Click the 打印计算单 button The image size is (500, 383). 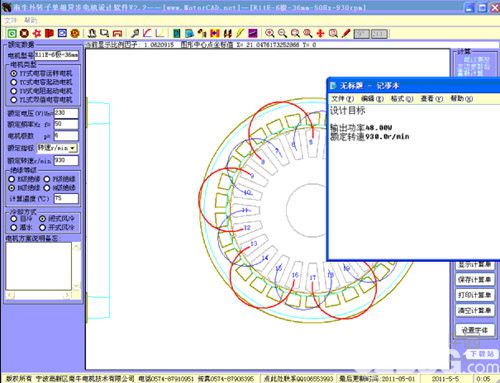475,295
